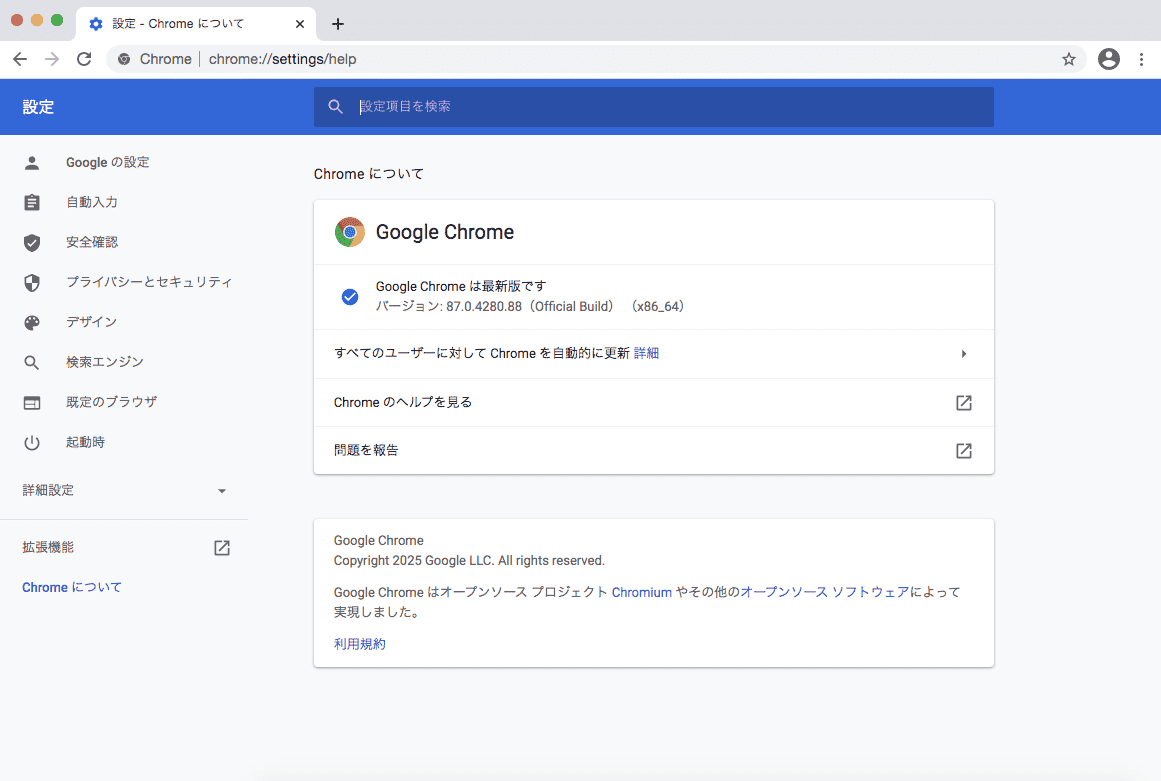
Task: Open the Chromium project link
Action: tap(642, 592)
